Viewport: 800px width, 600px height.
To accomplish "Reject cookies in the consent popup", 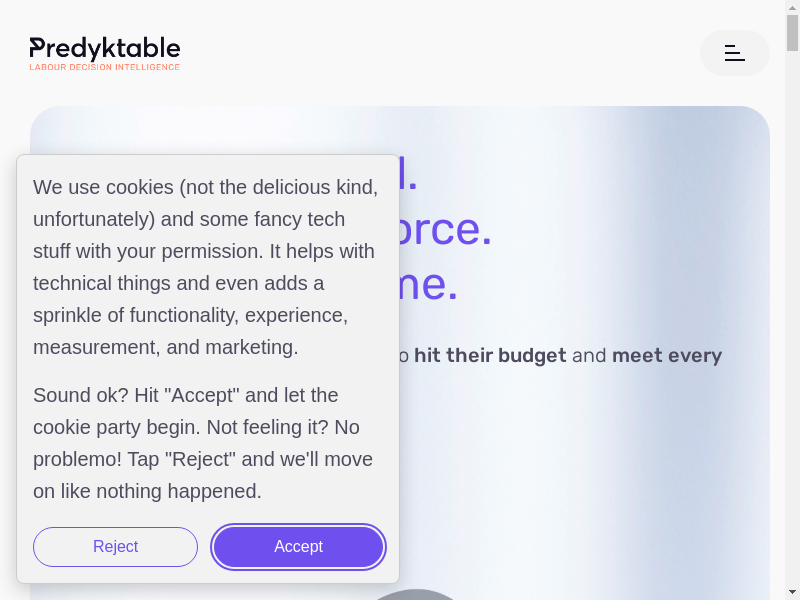I will [115, 547].
